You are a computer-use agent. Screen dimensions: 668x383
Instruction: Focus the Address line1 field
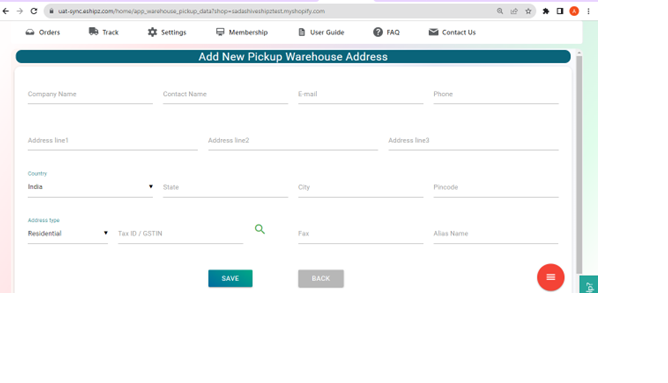tap(112, 141)
